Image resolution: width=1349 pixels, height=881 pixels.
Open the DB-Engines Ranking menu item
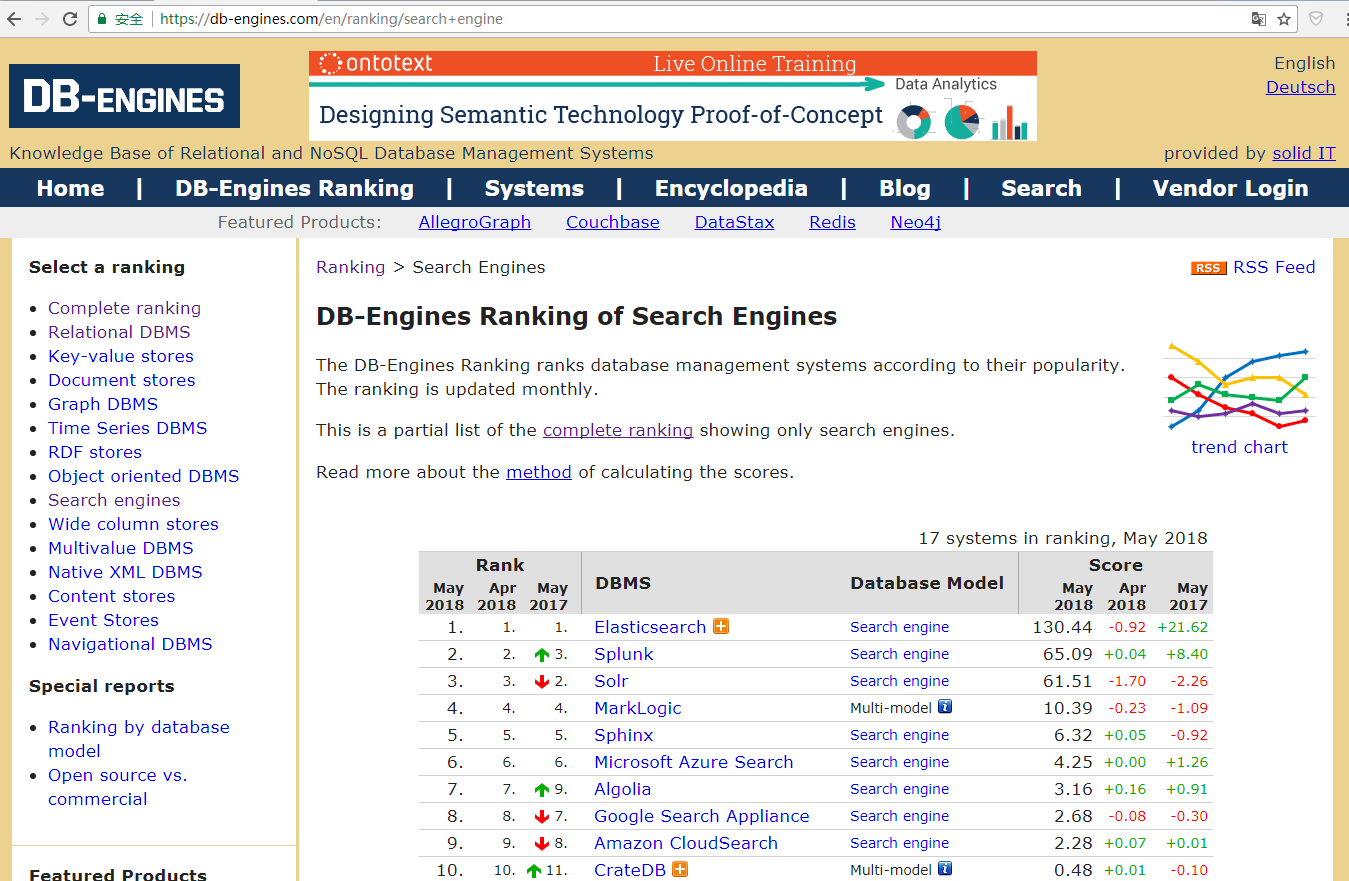click(294, 188)
